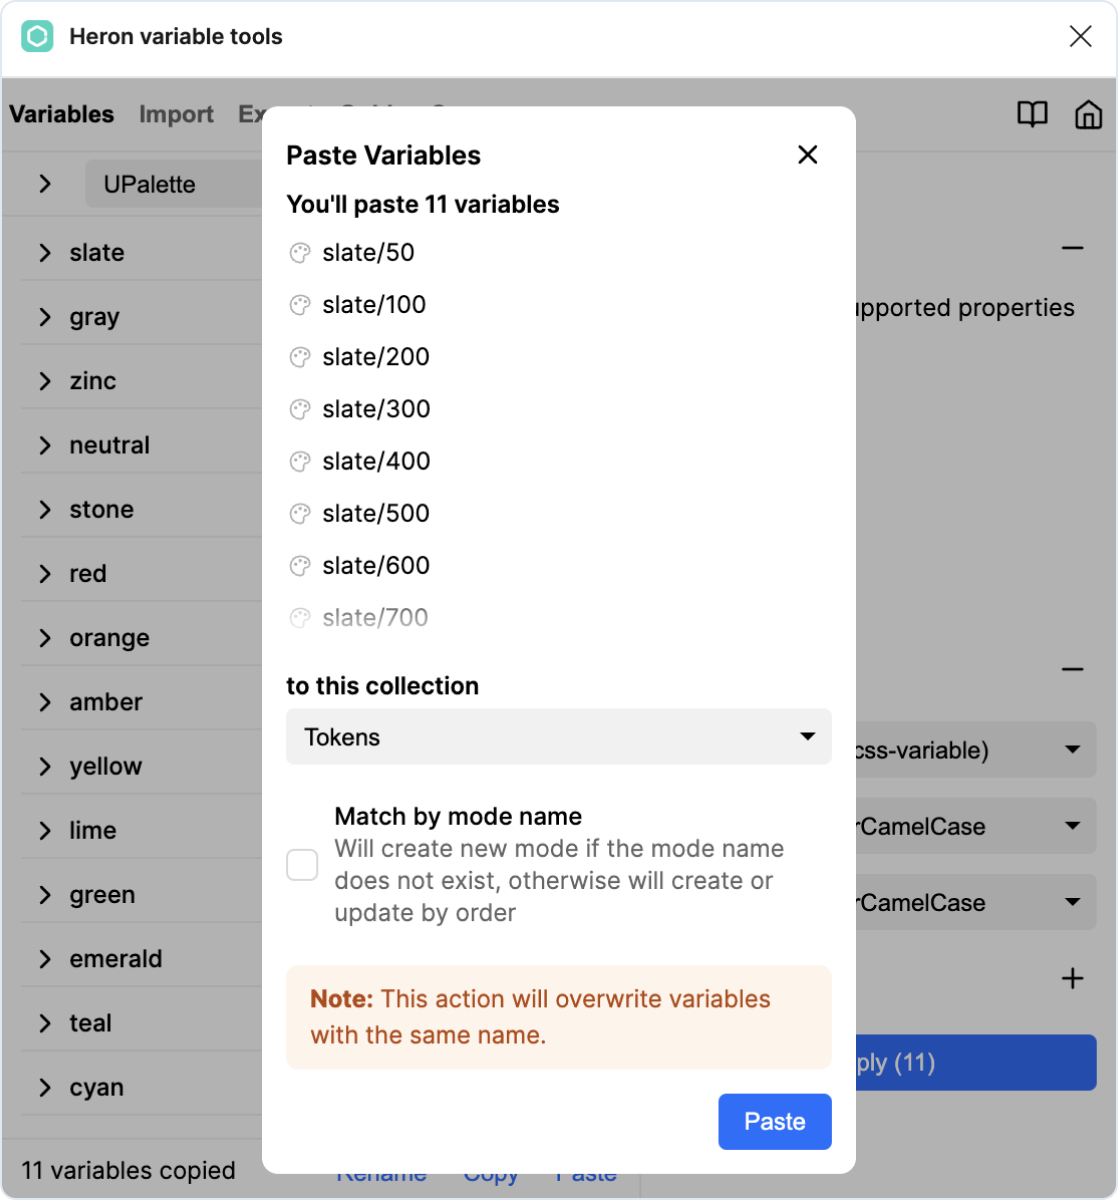The image size is (1118, 1200).
Task: Switch to the Import tab
Action: pyautogui.click(x=176, y=114)
